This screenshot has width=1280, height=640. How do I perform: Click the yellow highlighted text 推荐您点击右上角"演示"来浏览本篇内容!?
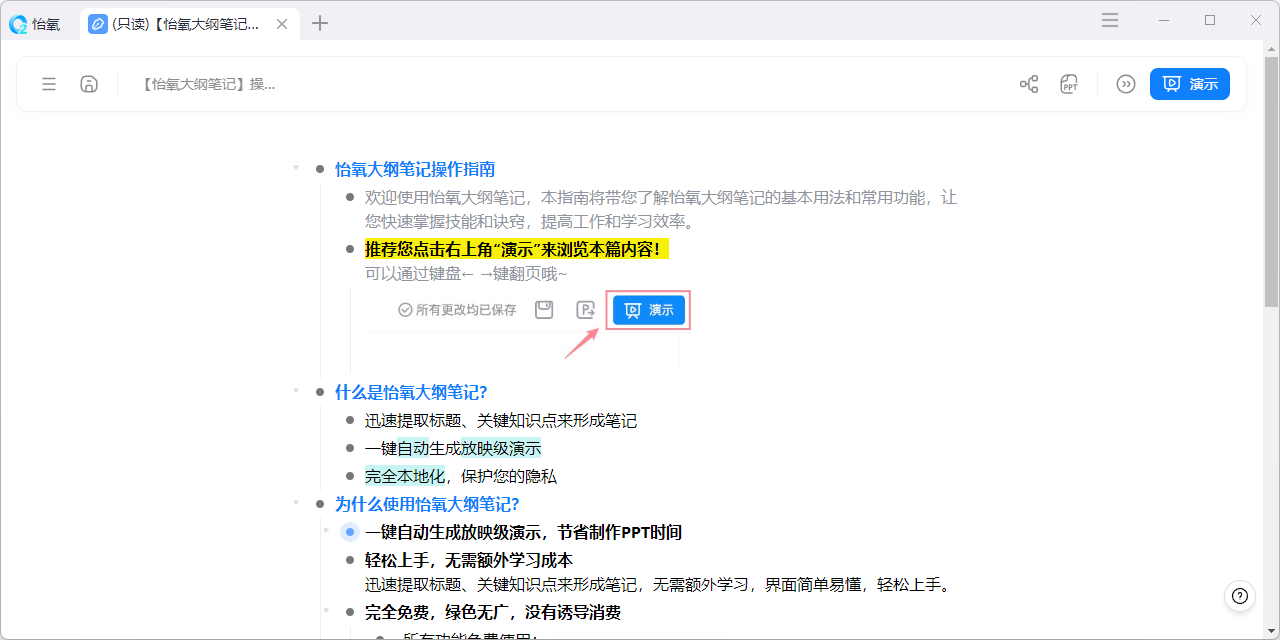click(x=516, y=249)
